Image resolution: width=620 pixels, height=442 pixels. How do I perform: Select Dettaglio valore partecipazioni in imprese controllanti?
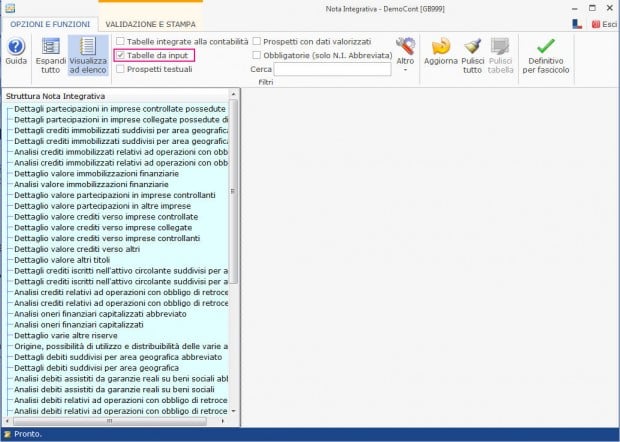pos(115,195)
